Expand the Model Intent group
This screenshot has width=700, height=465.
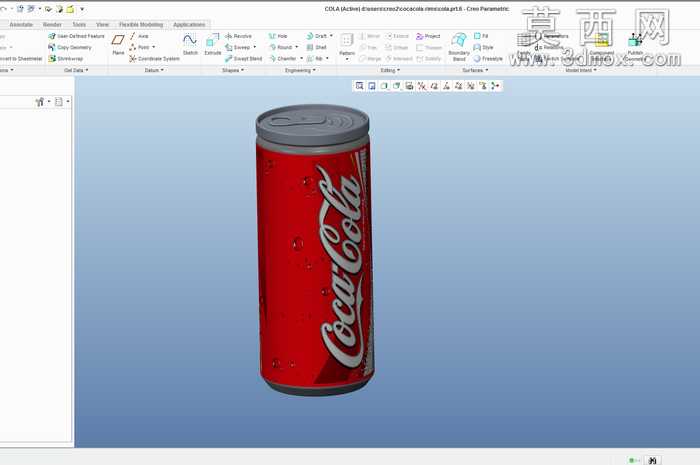[580, 70]
